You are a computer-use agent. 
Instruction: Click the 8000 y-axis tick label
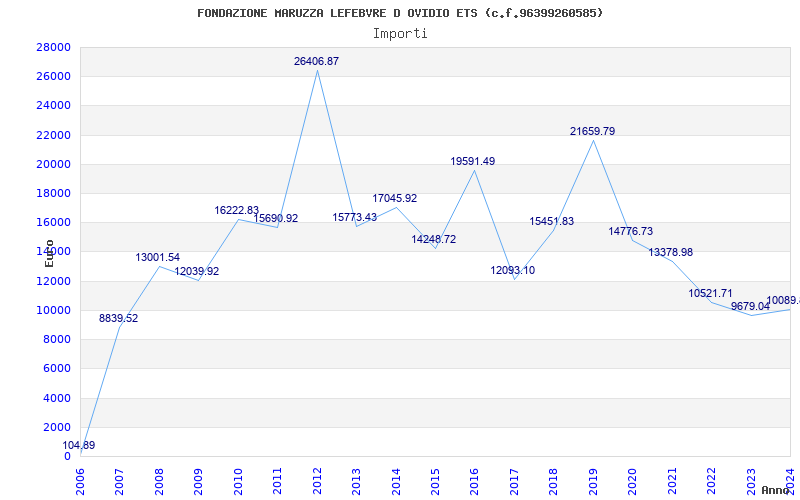(x=56, y=339)
